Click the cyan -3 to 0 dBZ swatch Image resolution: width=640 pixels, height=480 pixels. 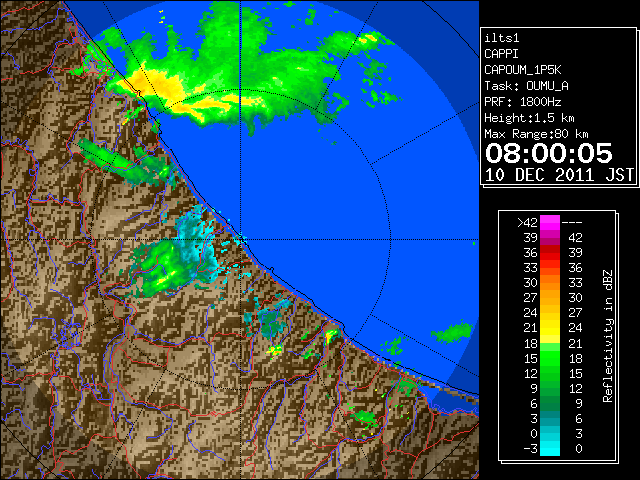pyautogui.click(x=549, y=448)
